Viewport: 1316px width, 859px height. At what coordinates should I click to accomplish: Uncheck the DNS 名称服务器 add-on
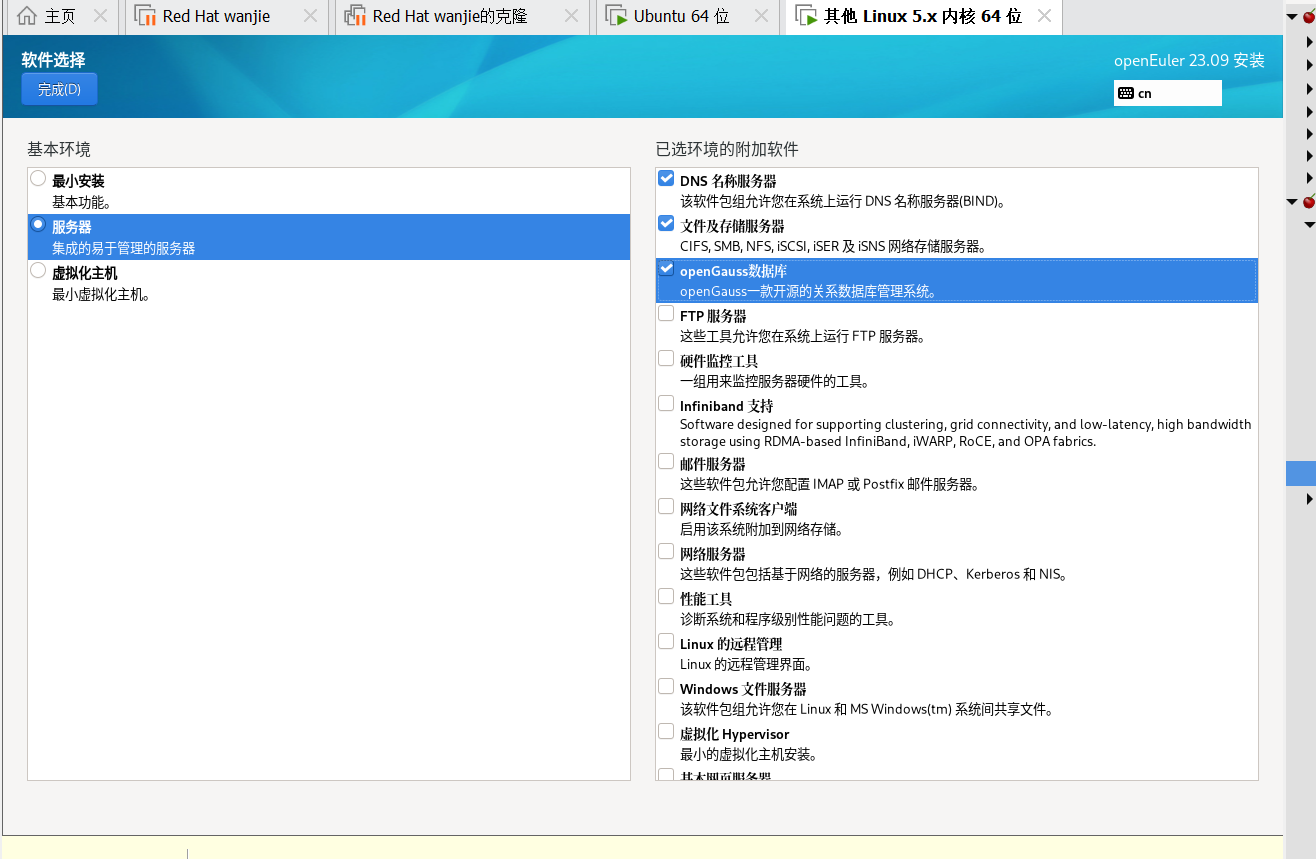pos(666,178)
